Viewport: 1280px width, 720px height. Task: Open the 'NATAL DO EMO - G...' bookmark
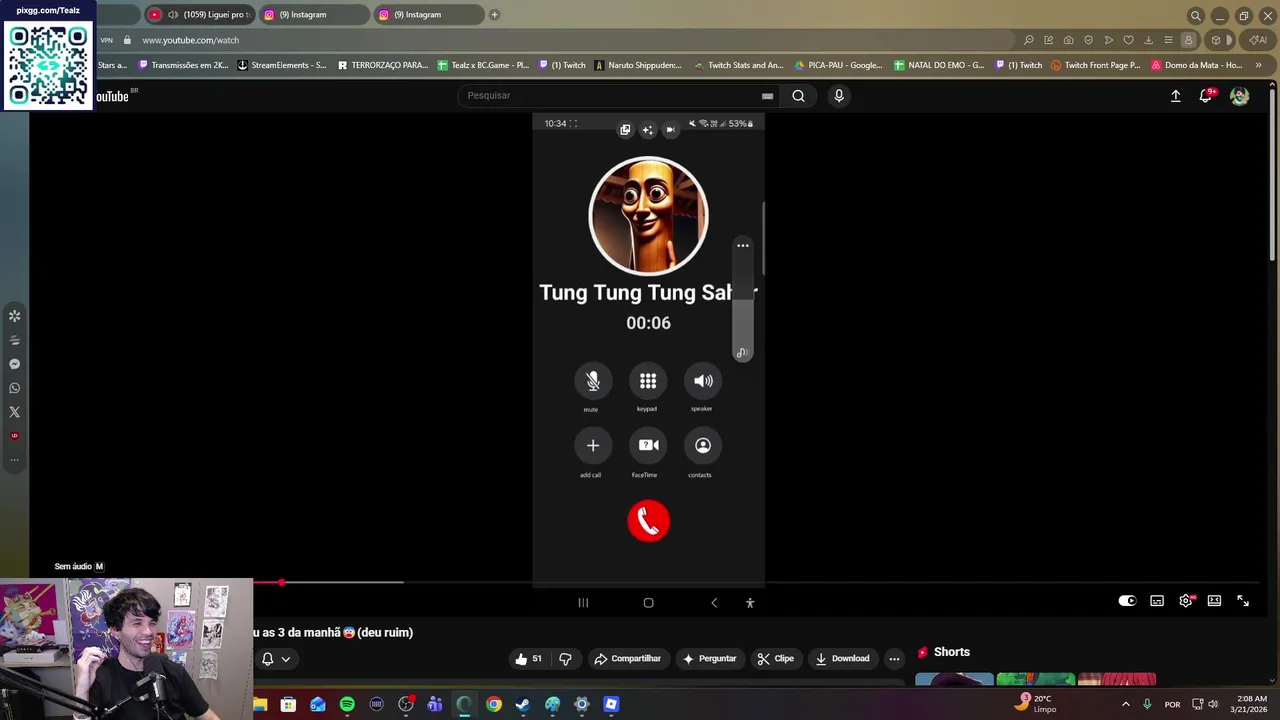pos(939,65)
